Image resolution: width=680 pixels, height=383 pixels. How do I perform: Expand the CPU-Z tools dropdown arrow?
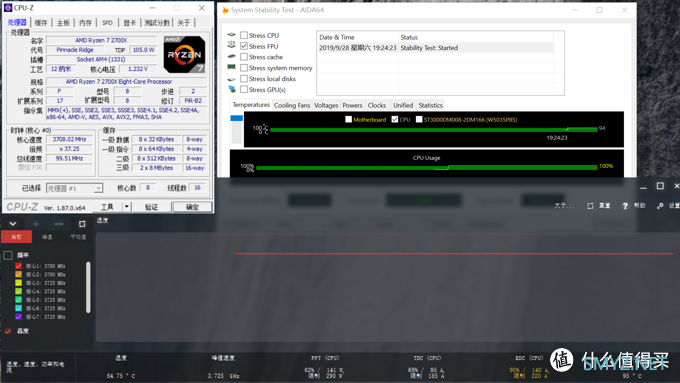[127, 207]
